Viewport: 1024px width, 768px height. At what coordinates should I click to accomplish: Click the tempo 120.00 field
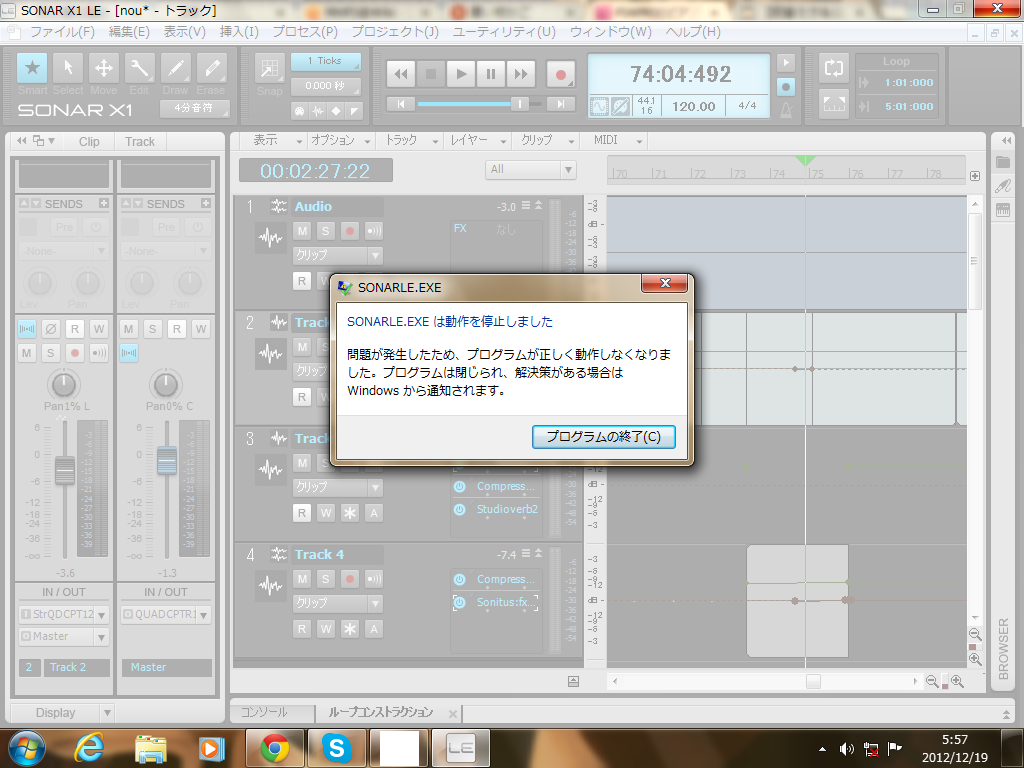click(694, 106)
